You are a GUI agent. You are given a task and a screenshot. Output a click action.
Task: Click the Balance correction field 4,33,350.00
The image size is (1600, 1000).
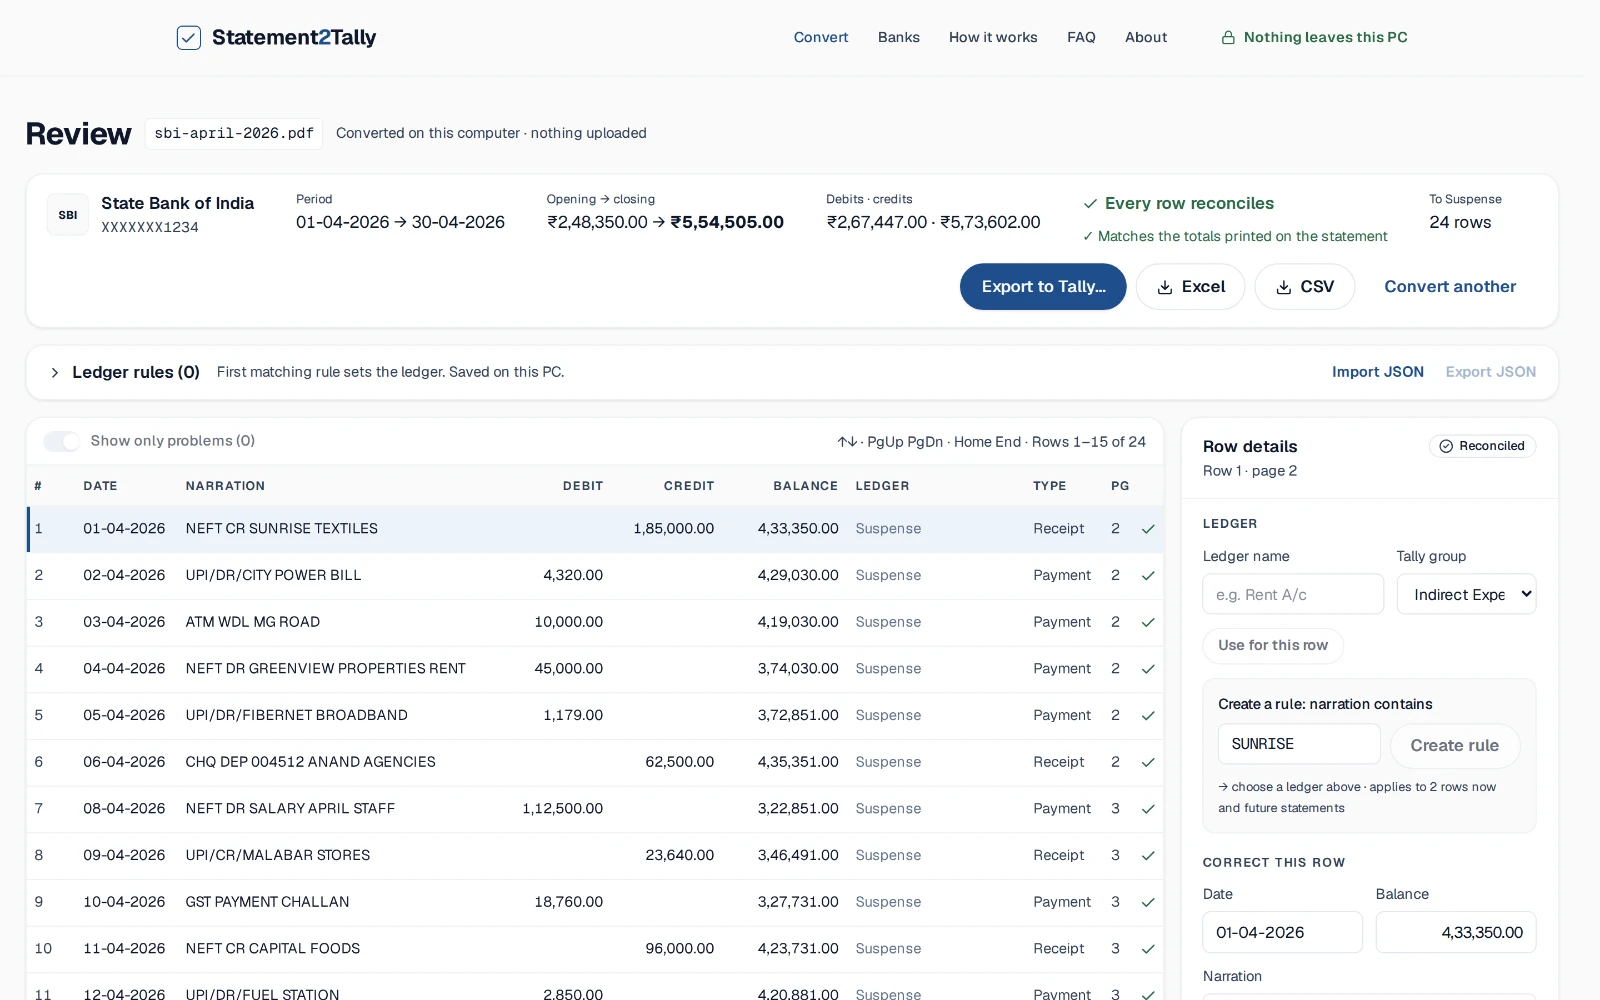click(1455, 932)
